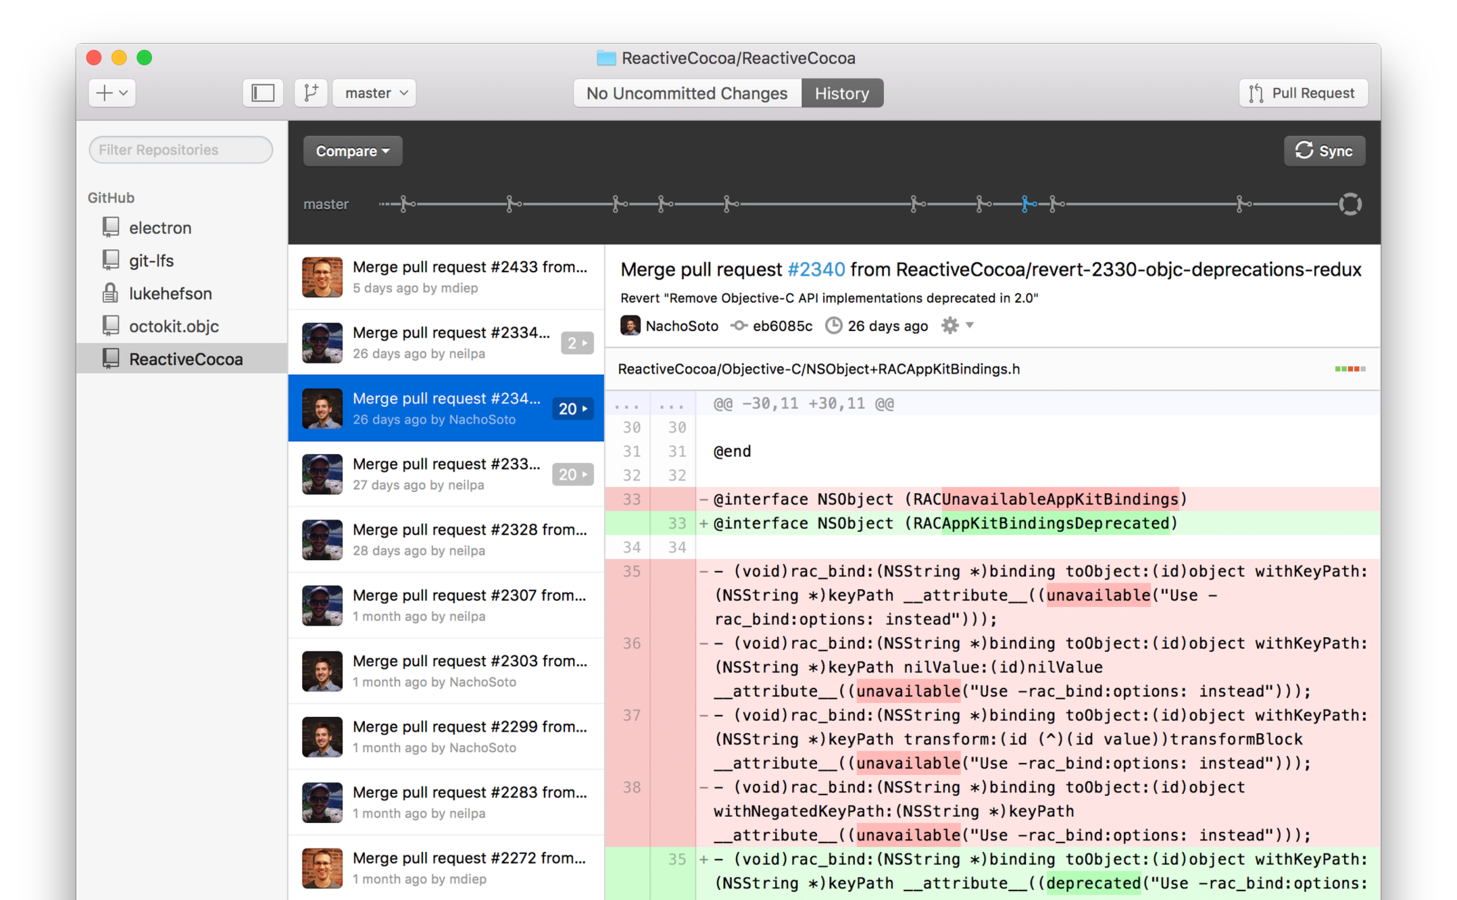1457x900 pixels.
Task: Select the Merge pull request #2307 commit
Action: pyautogui.click(x=446, y=606)
